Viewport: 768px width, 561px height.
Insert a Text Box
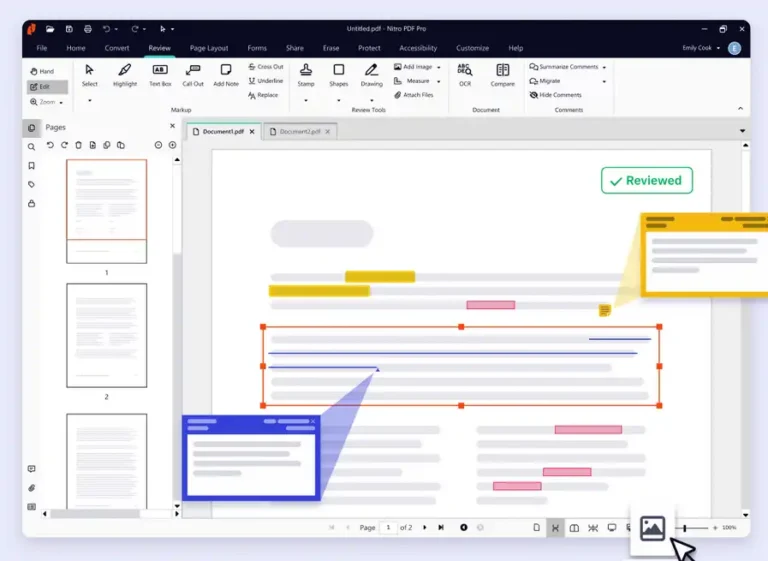(160, 75)
